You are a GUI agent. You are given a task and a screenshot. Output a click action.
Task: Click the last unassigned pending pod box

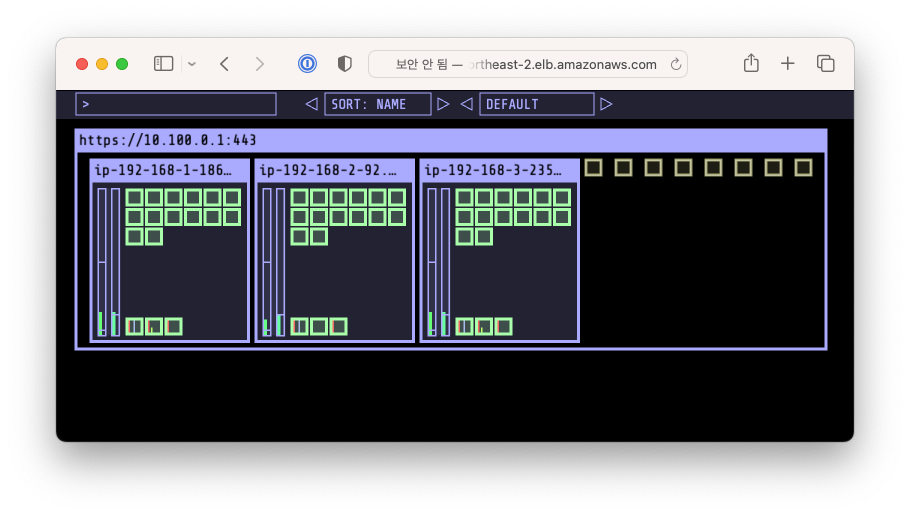pos(803,168)
